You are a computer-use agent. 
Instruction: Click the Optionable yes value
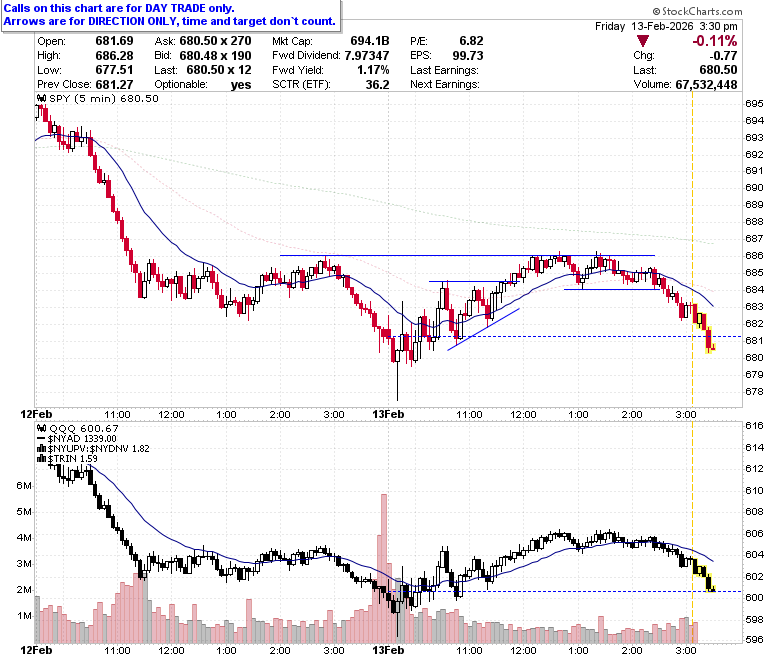tap(241, 85)
